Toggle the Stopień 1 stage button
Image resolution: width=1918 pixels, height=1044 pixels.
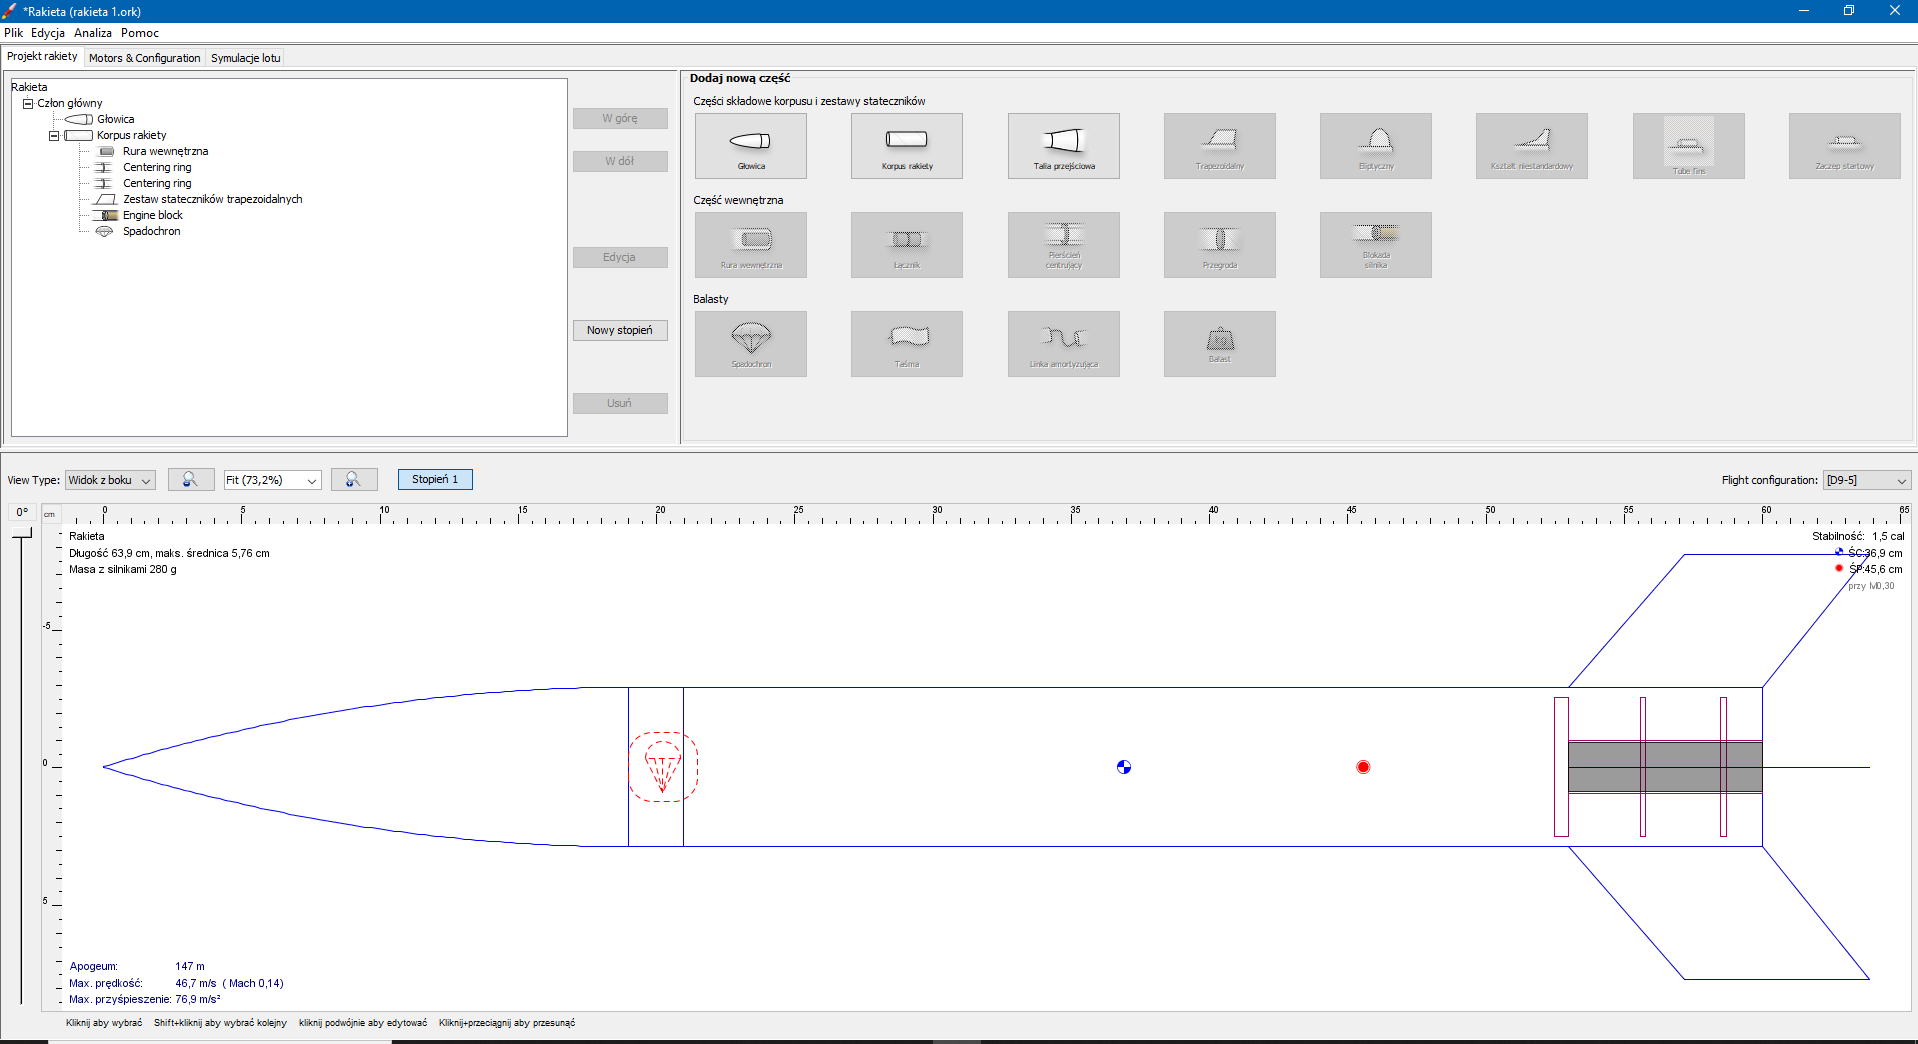[435, 480]
